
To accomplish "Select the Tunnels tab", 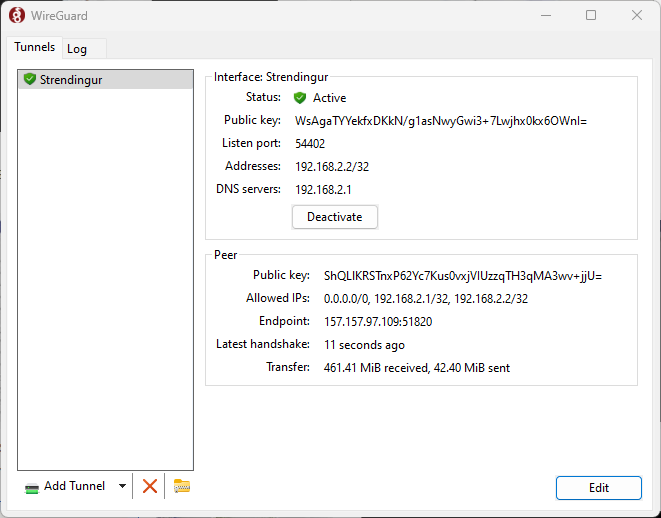I will click(34, 48).
